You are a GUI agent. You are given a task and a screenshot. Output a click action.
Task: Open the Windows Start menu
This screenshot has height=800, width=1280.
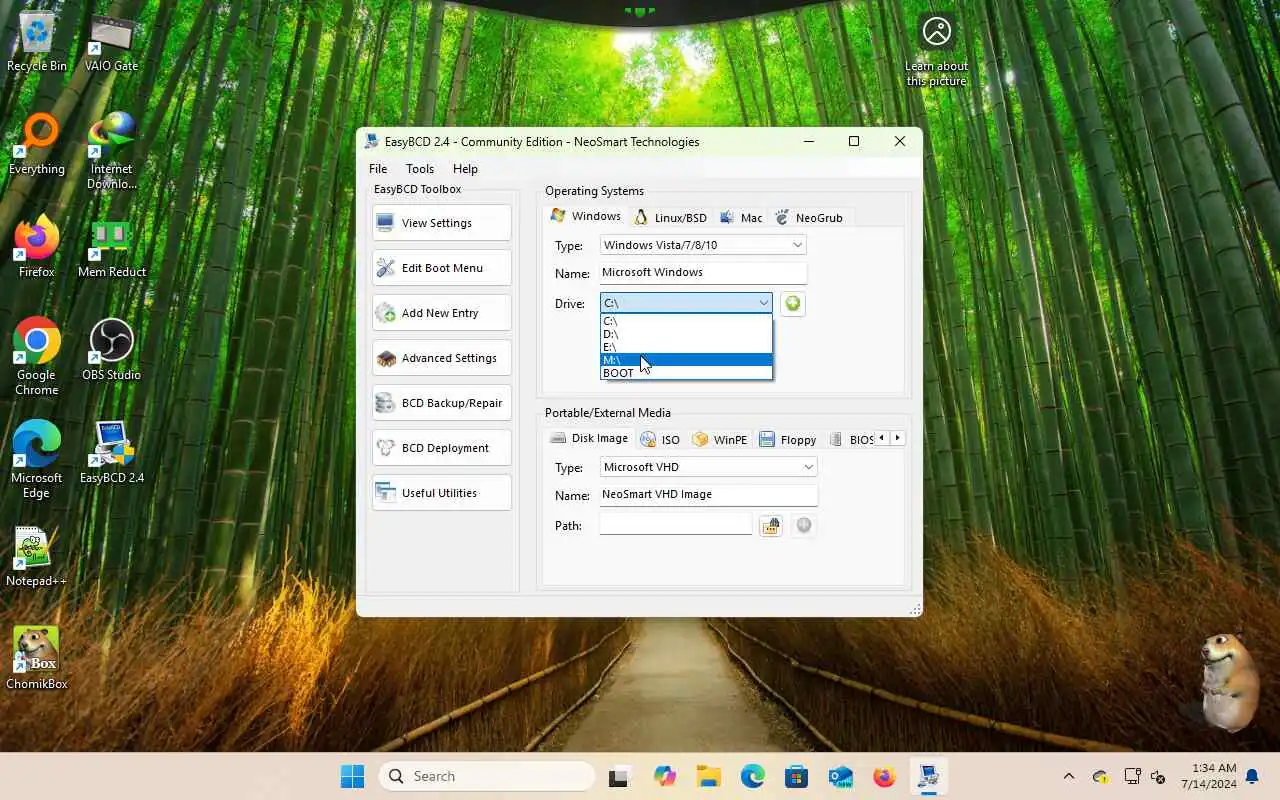coord(353,776)
